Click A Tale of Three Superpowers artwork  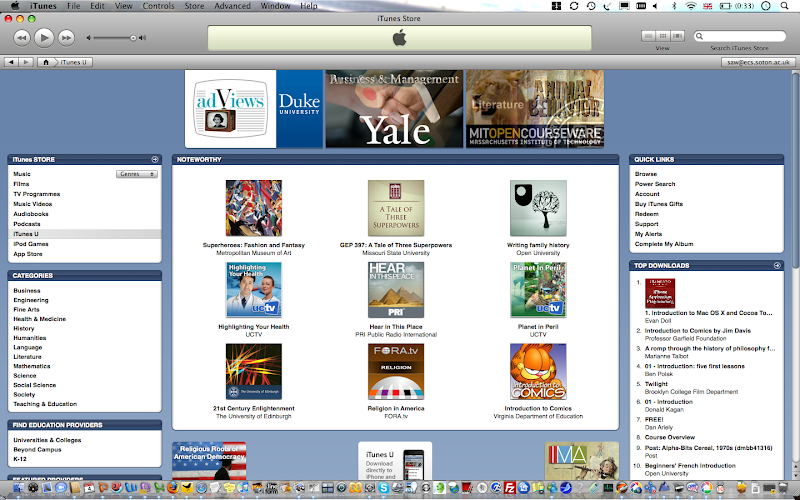(x=396, y=208)
